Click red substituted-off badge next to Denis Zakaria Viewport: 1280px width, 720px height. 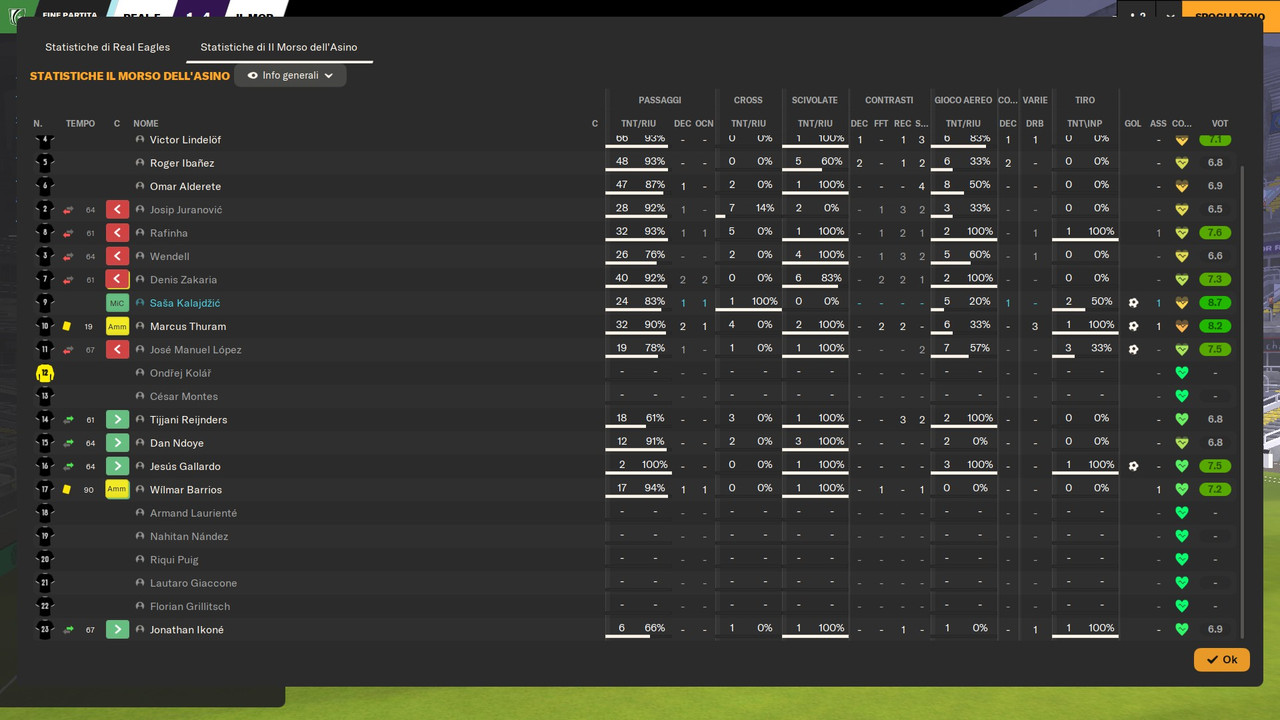[117, 280]
